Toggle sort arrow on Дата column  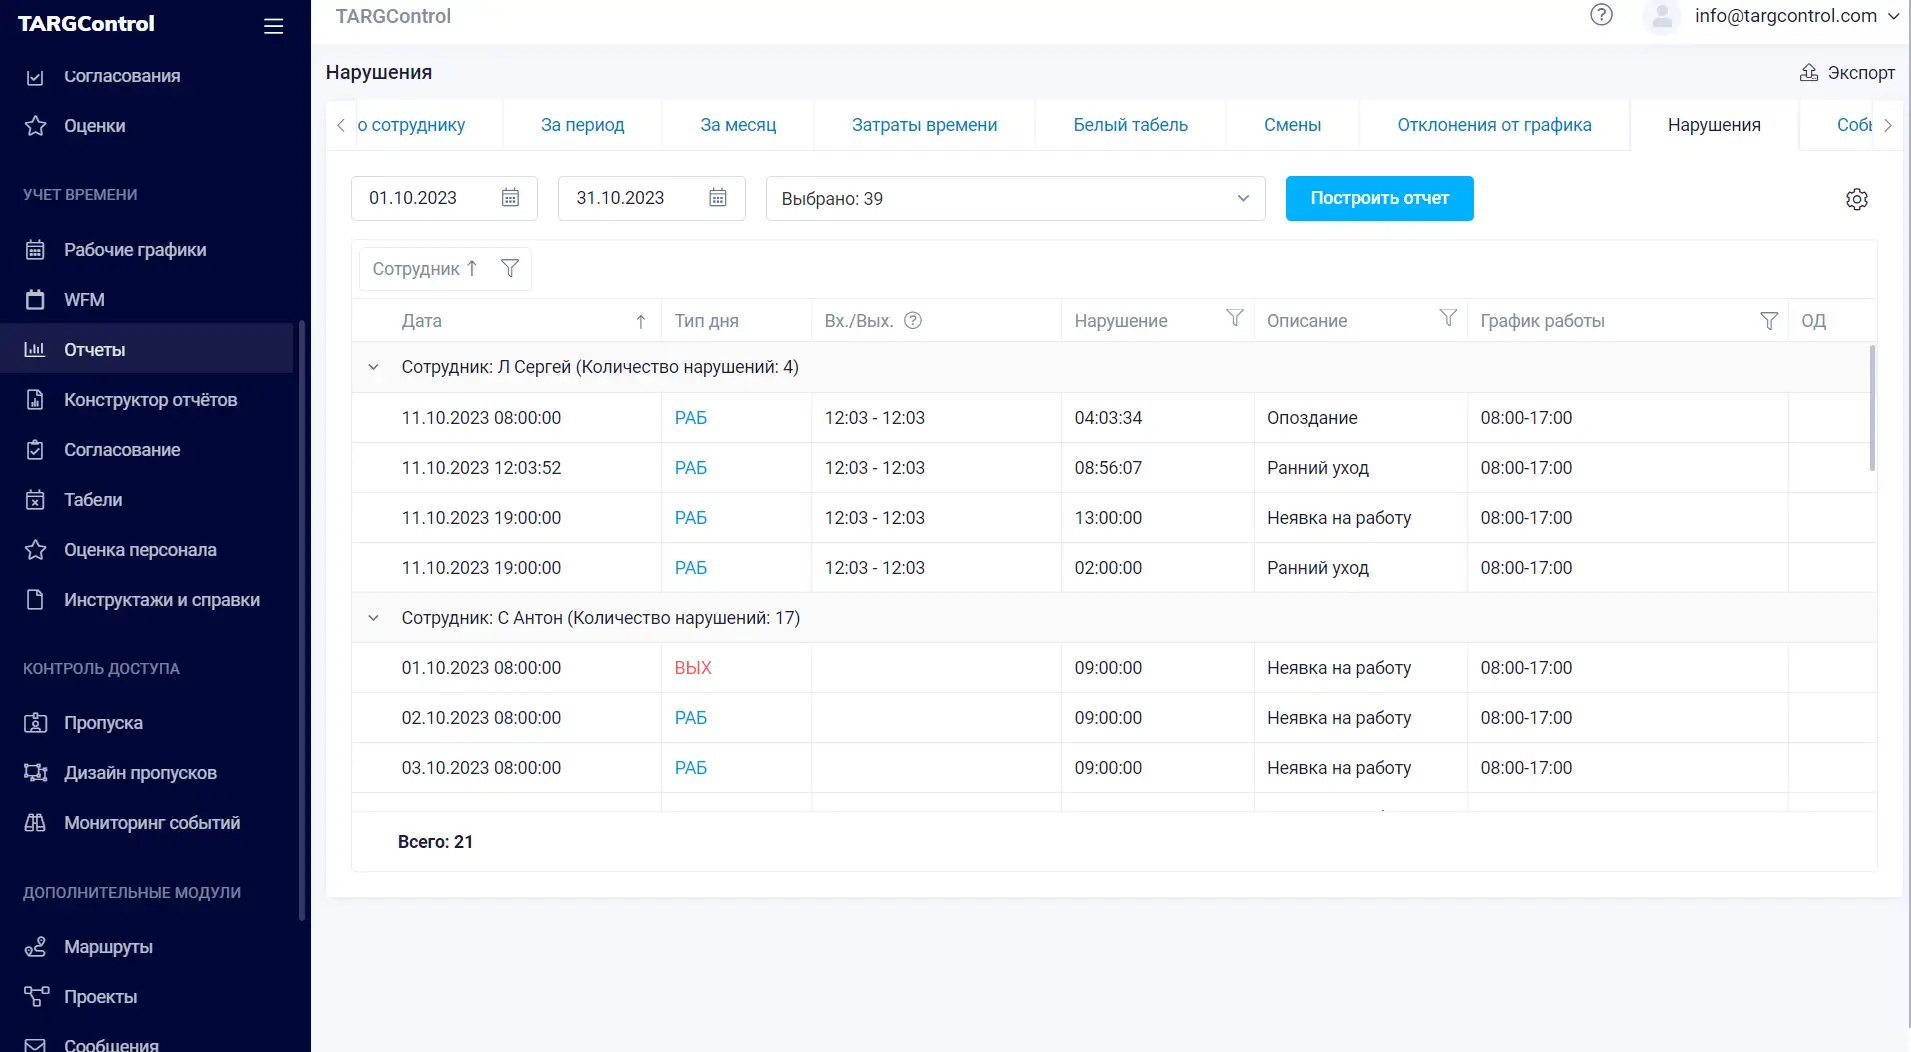pos(641,321)
